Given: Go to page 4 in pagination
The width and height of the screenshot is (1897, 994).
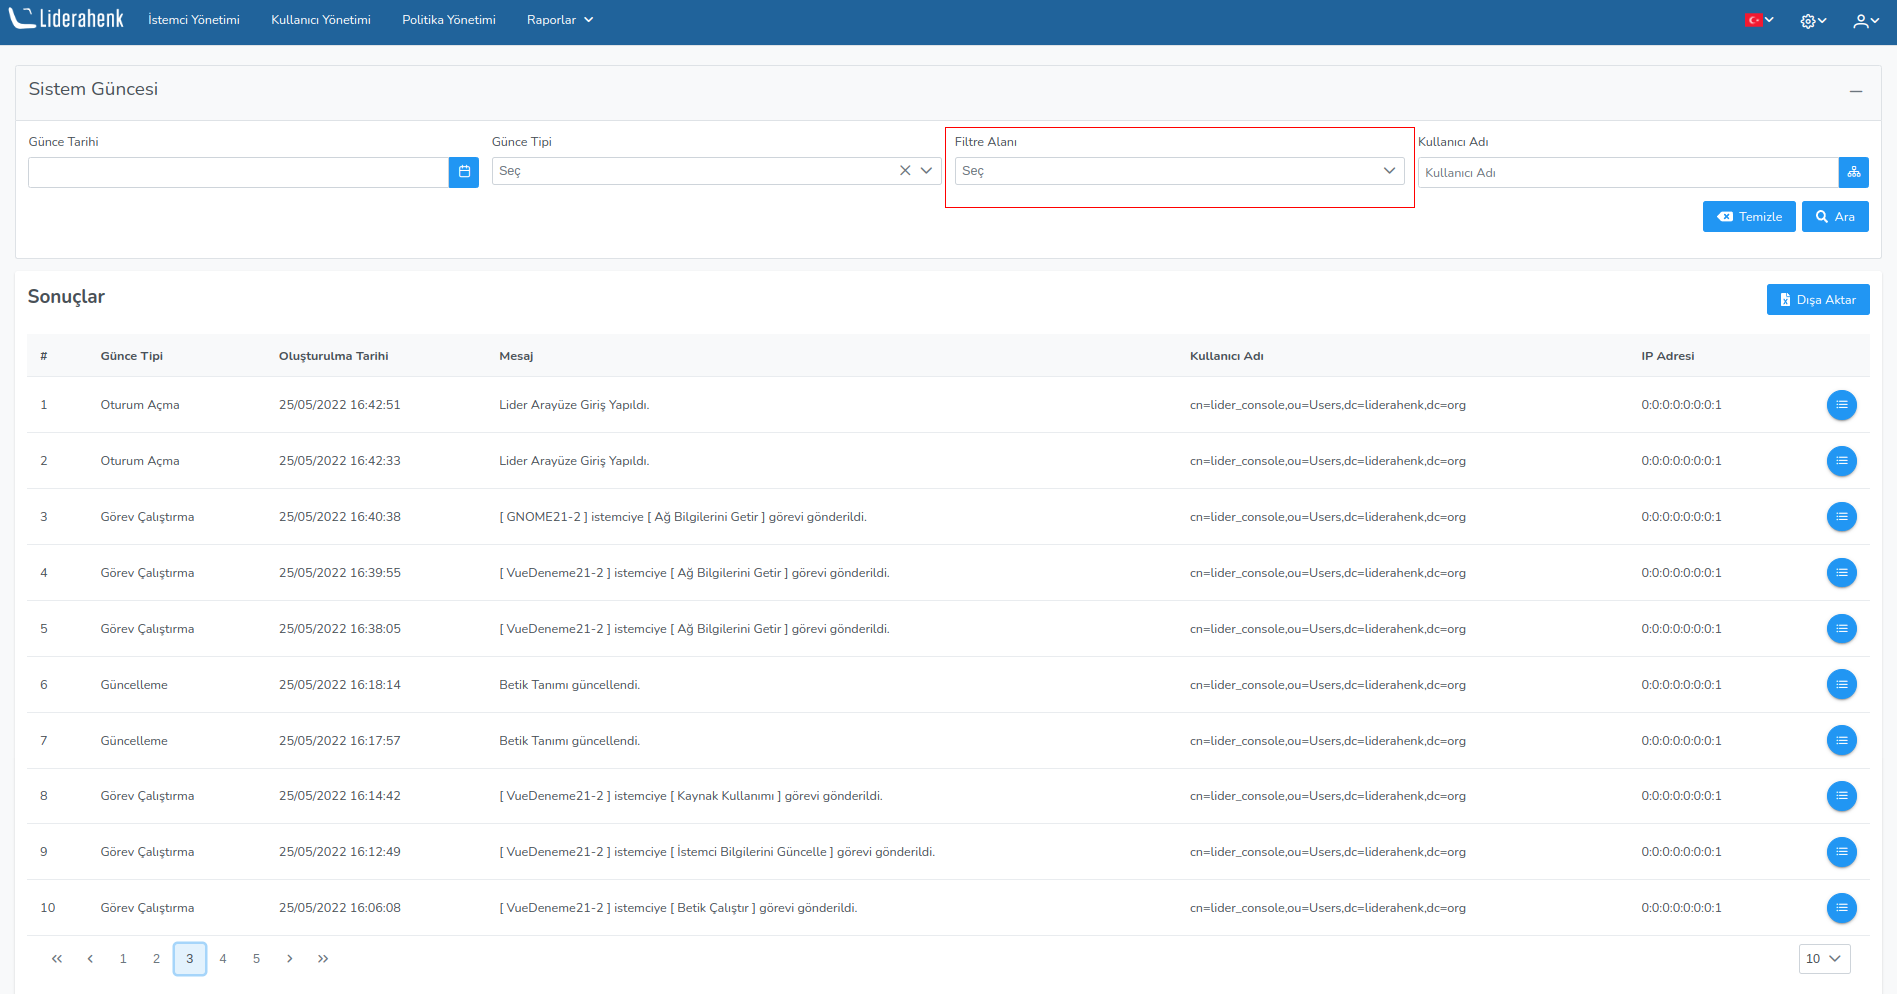Looking at the screenshot, I should coord(223,959).
